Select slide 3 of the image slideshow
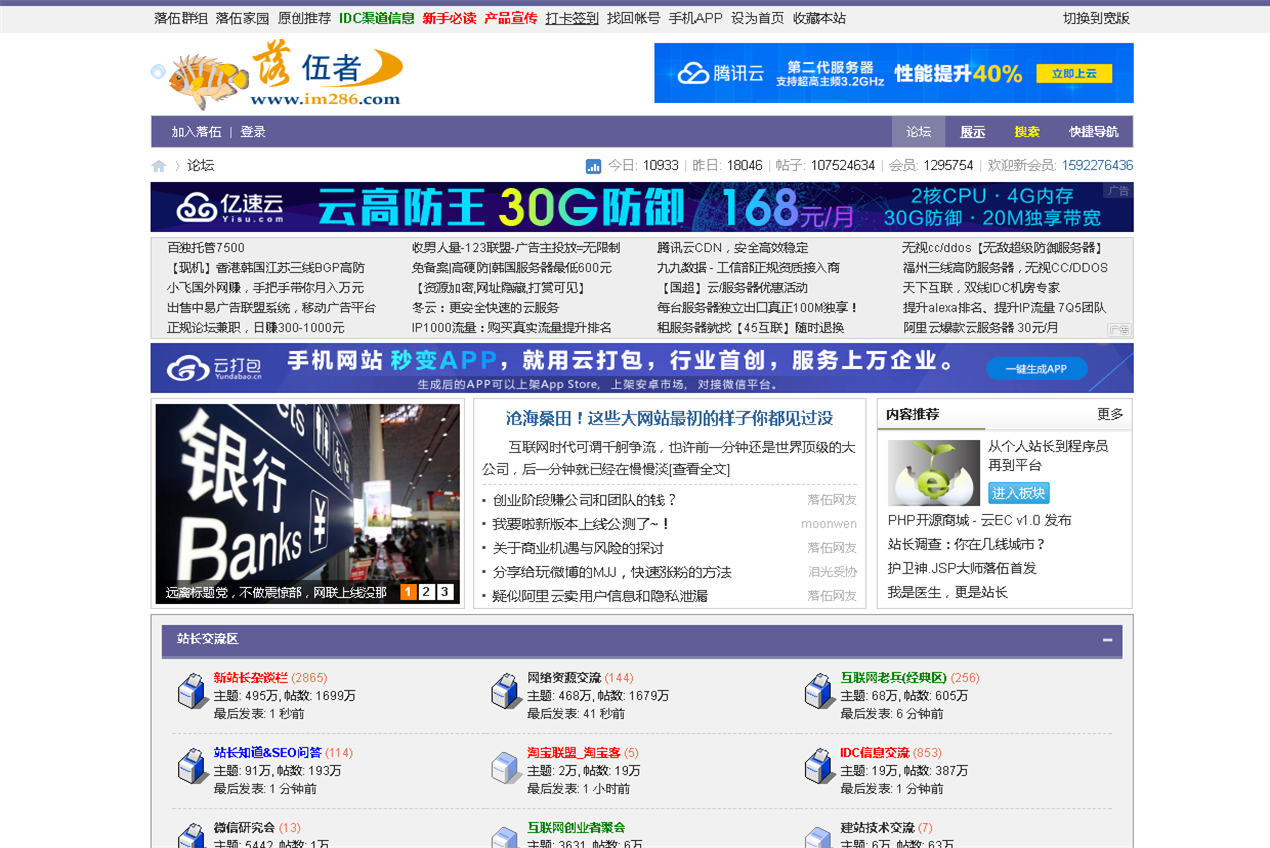Viewport: 1270px width, 848px height. 445,592
